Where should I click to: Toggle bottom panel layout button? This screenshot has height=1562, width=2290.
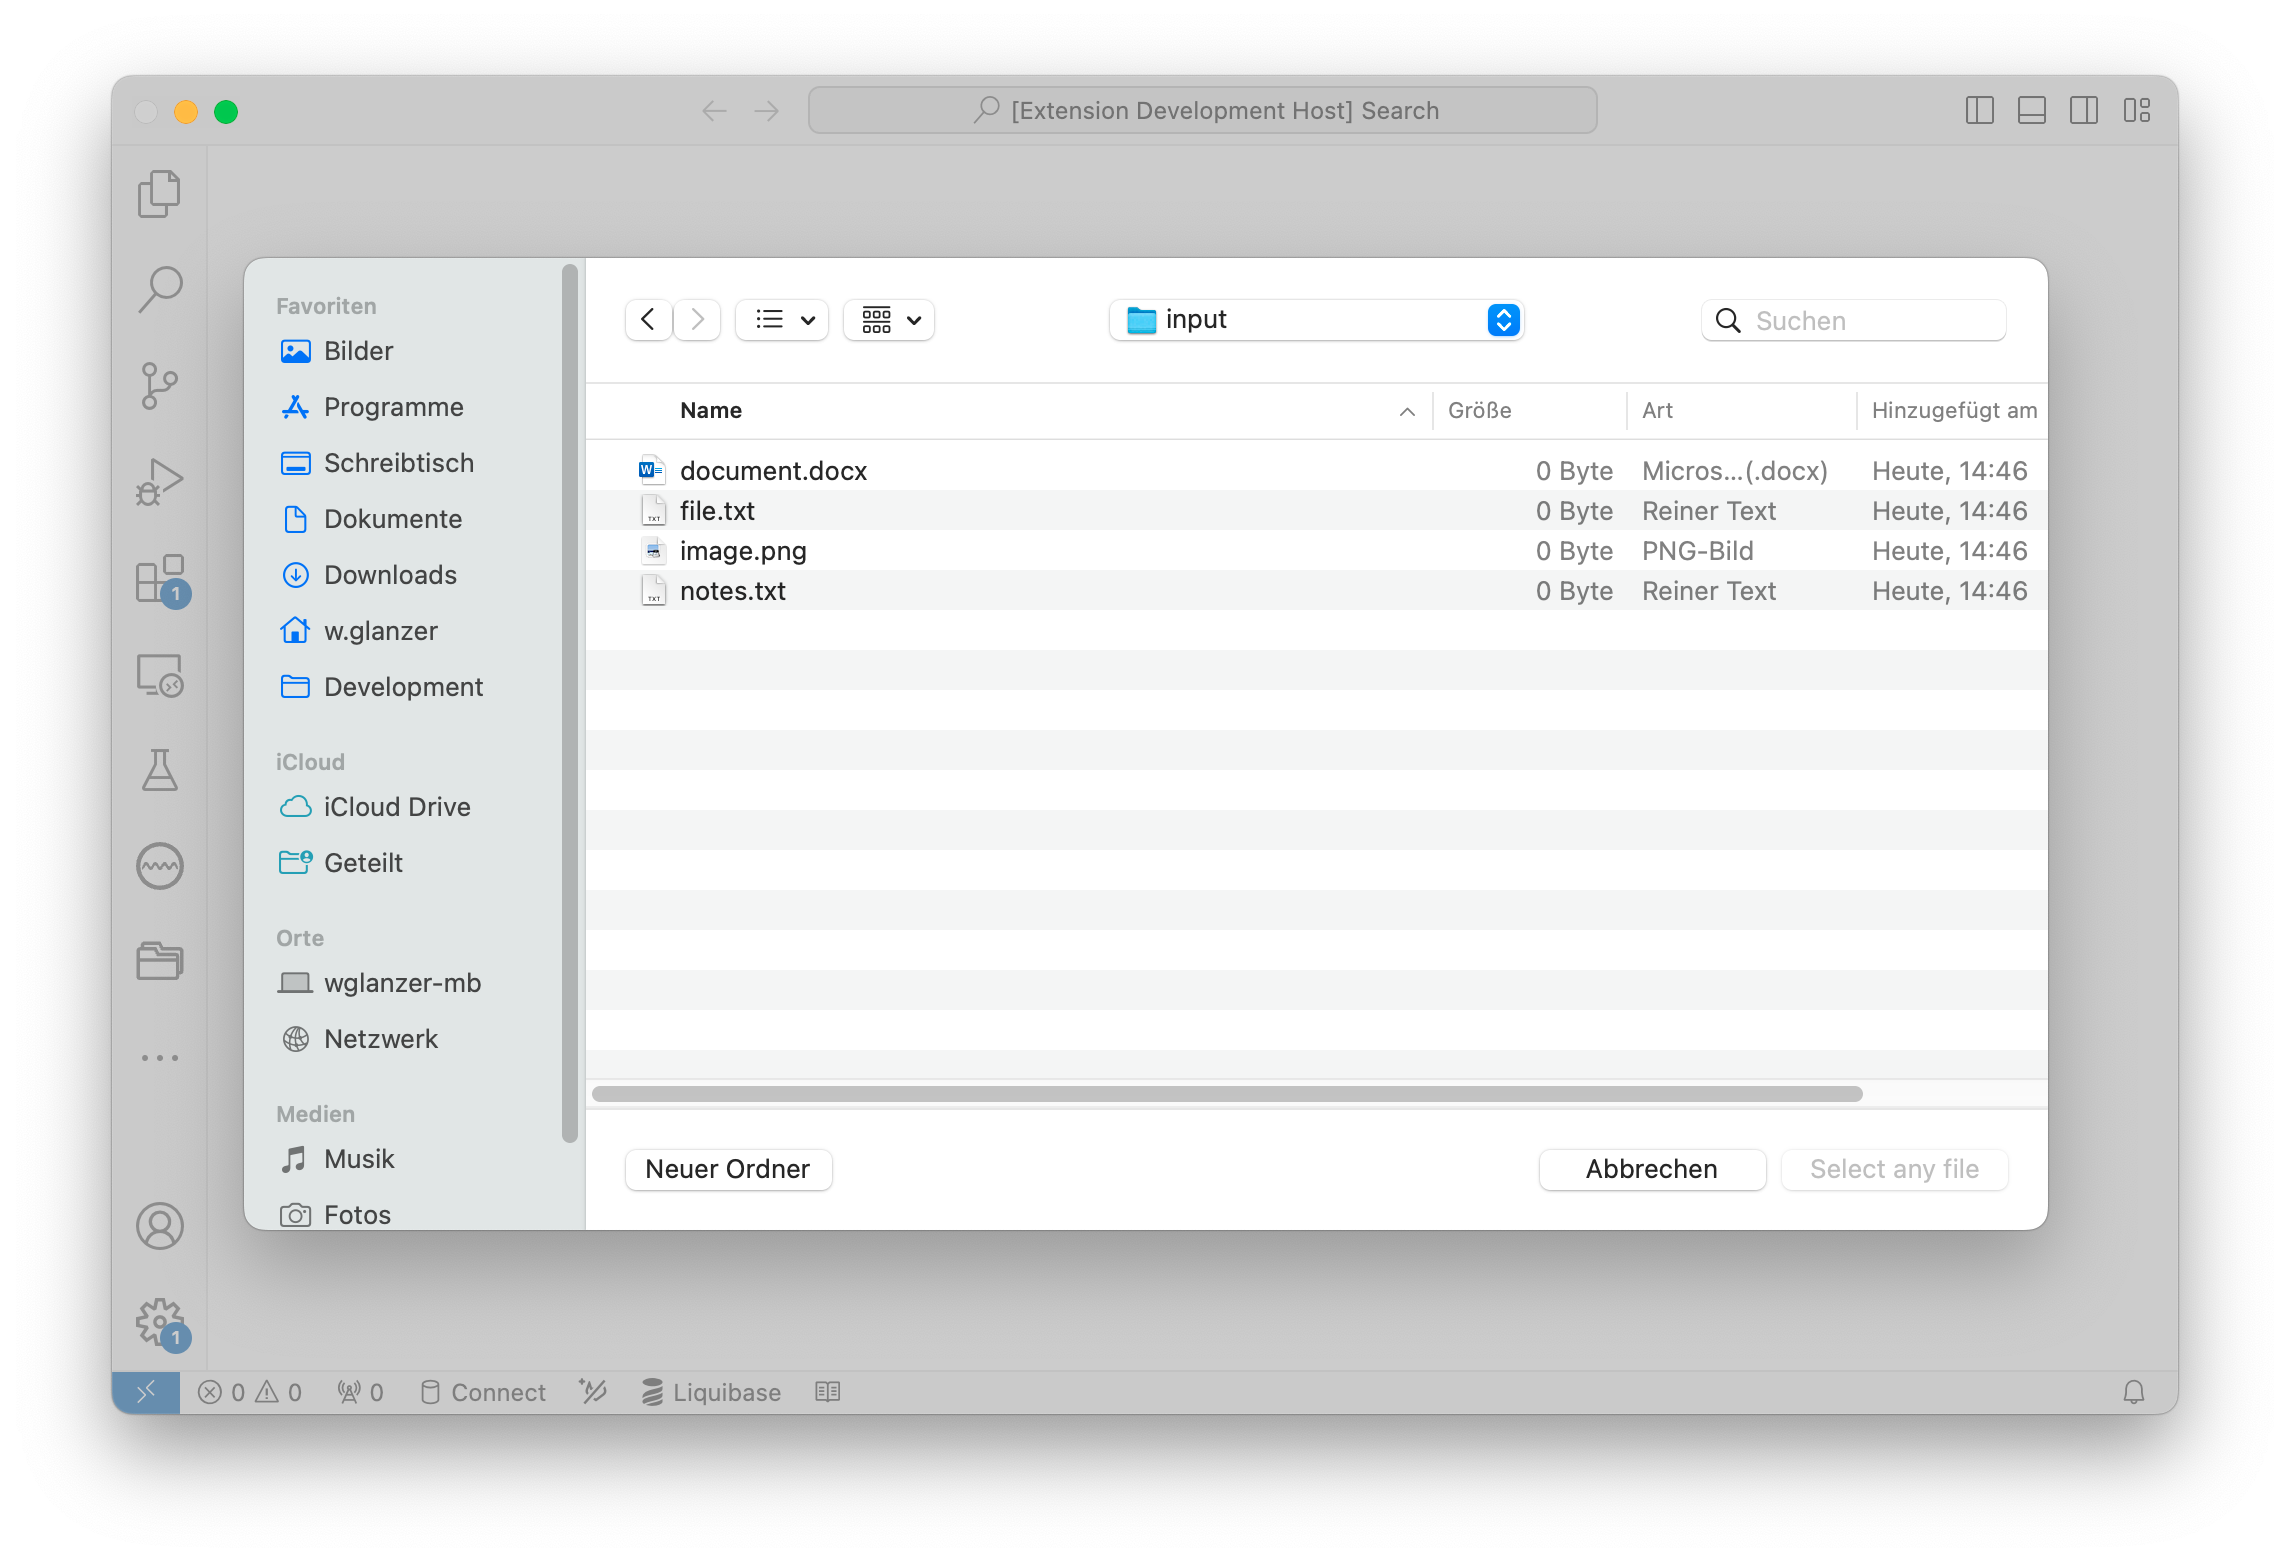coord(2031,110)
